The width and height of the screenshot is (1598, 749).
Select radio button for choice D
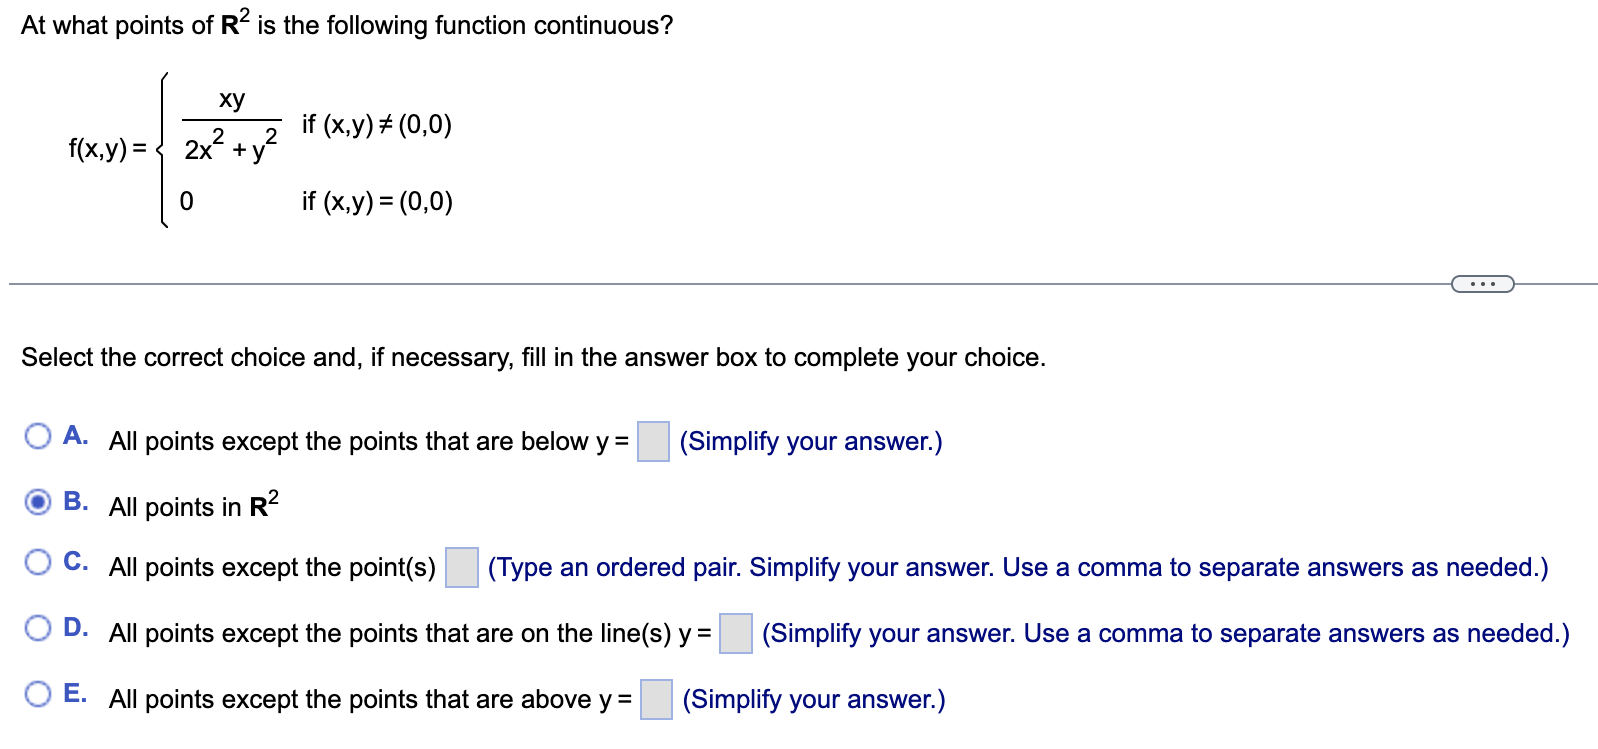pos(38,628)
